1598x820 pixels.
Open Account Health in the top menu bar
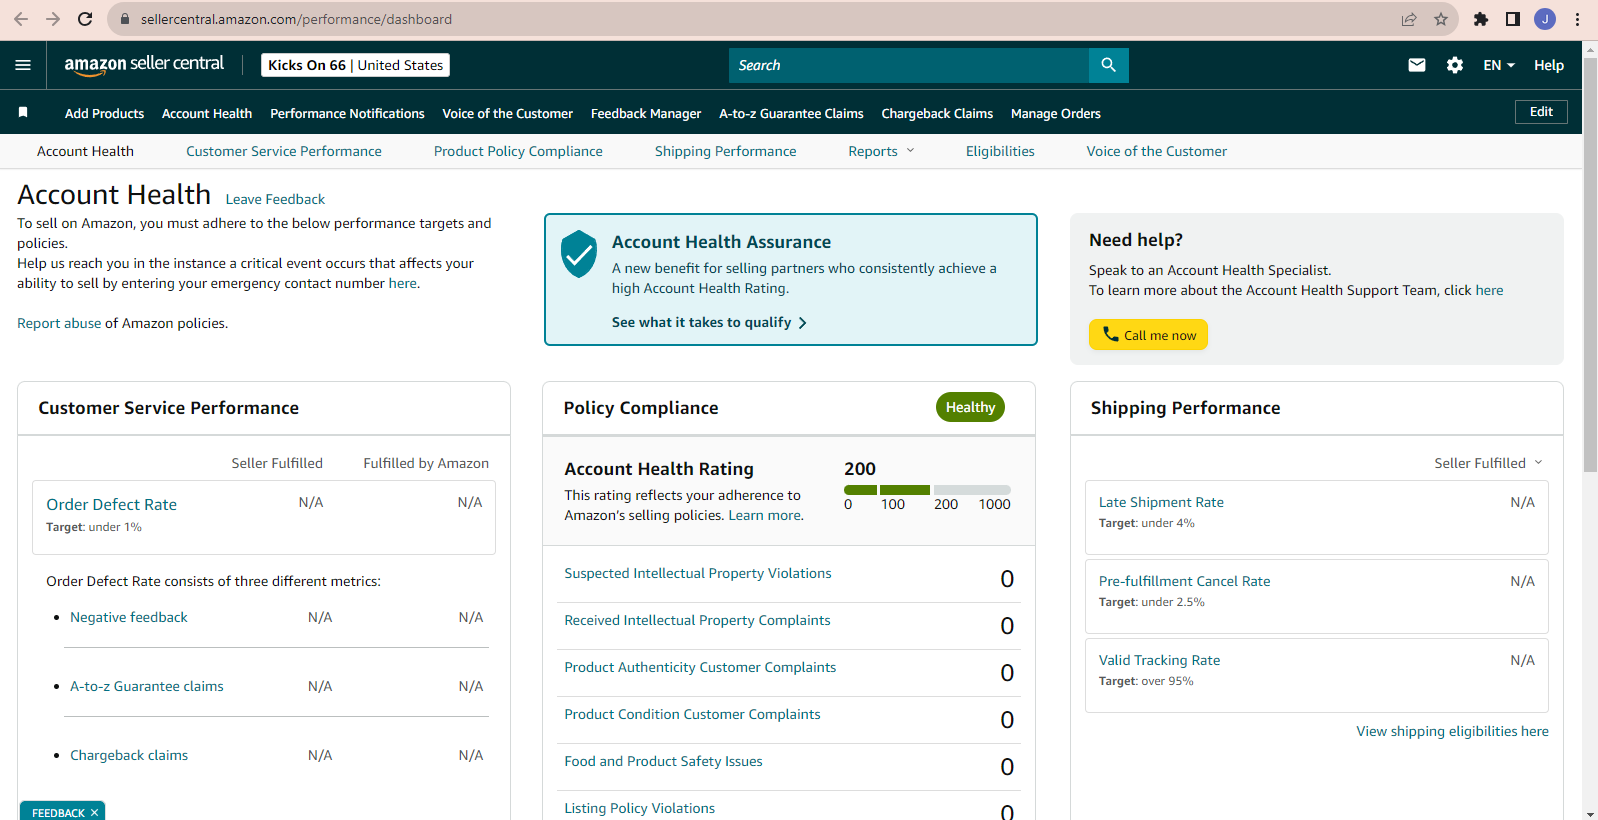(x=207, y=113)
